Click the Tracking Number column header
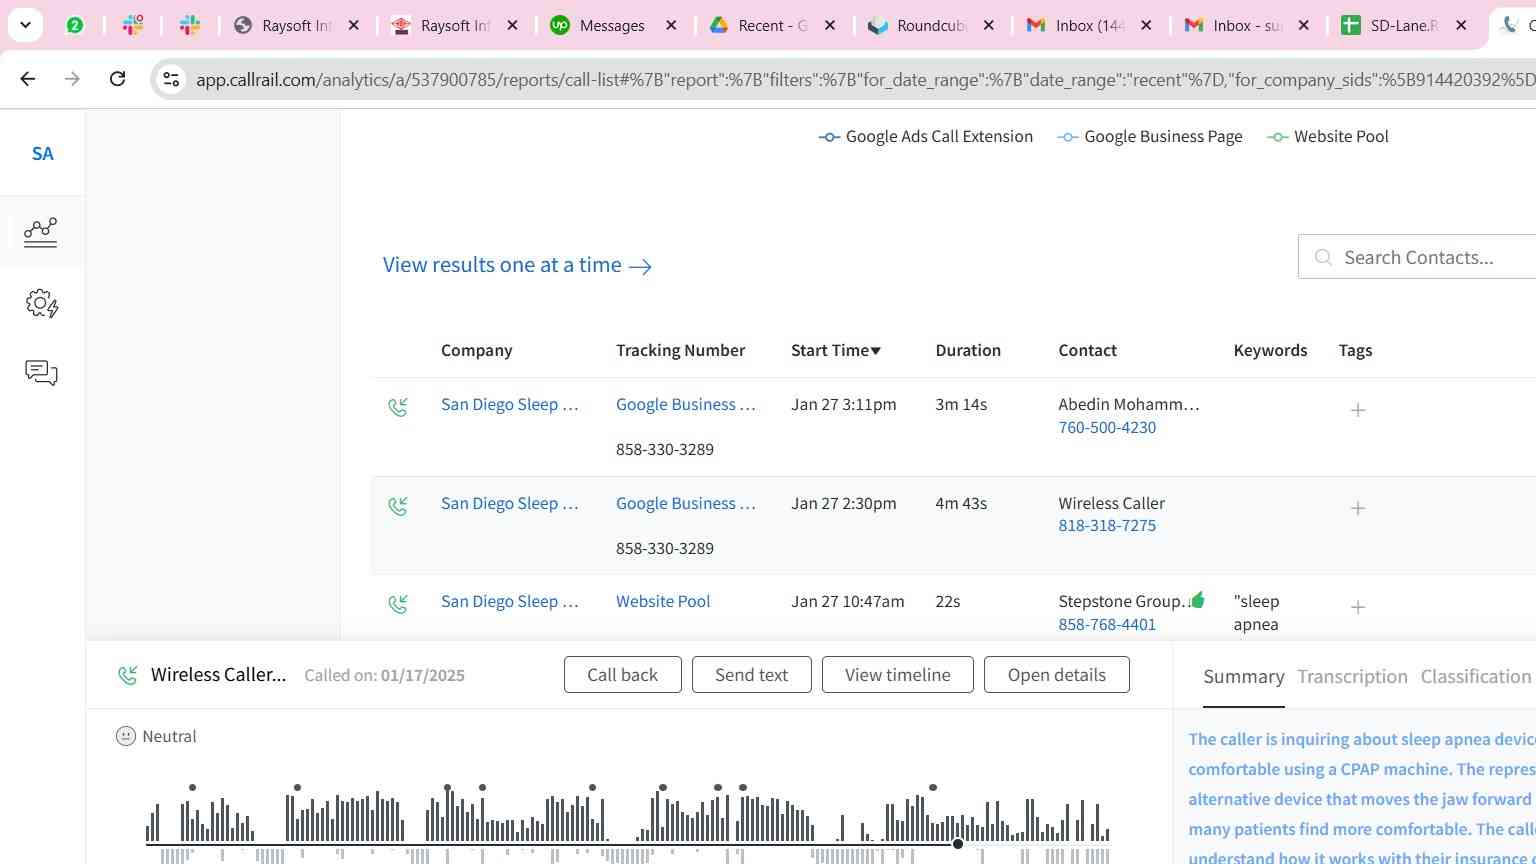1536x864 pixels. [680, 350]
